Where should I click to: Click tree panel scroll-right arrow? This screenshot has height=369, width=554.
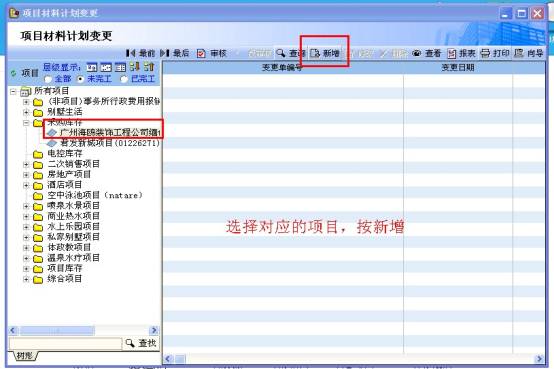coord(154,330)
